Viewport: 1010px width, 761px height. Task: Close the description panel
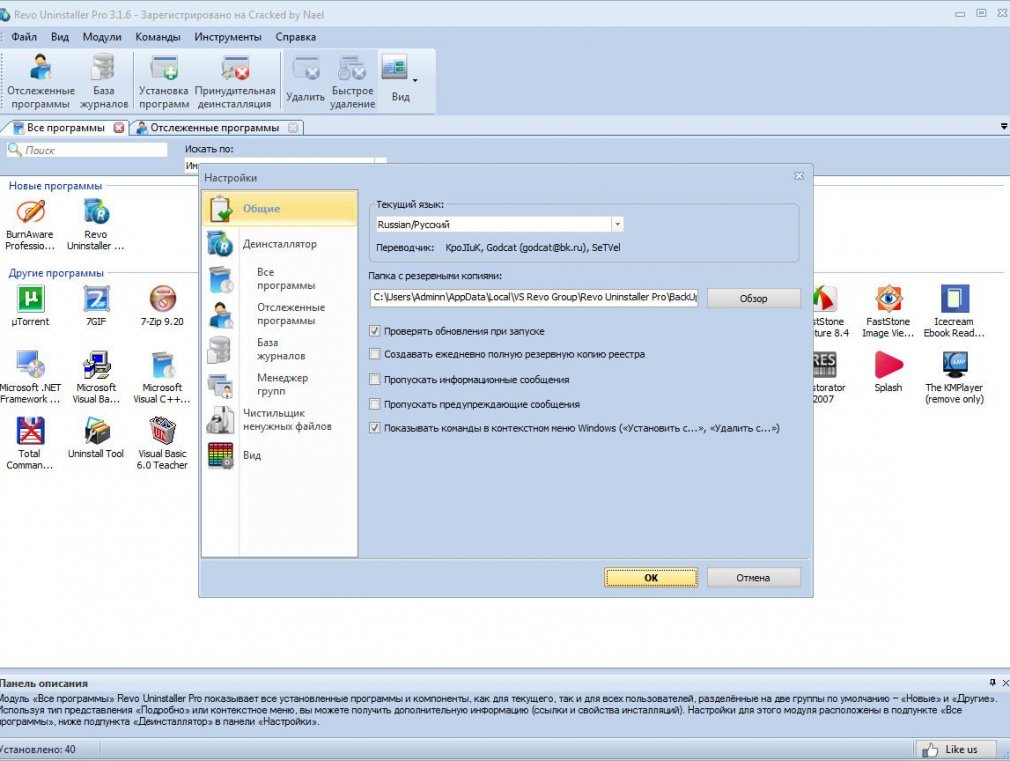[1005, 682]
